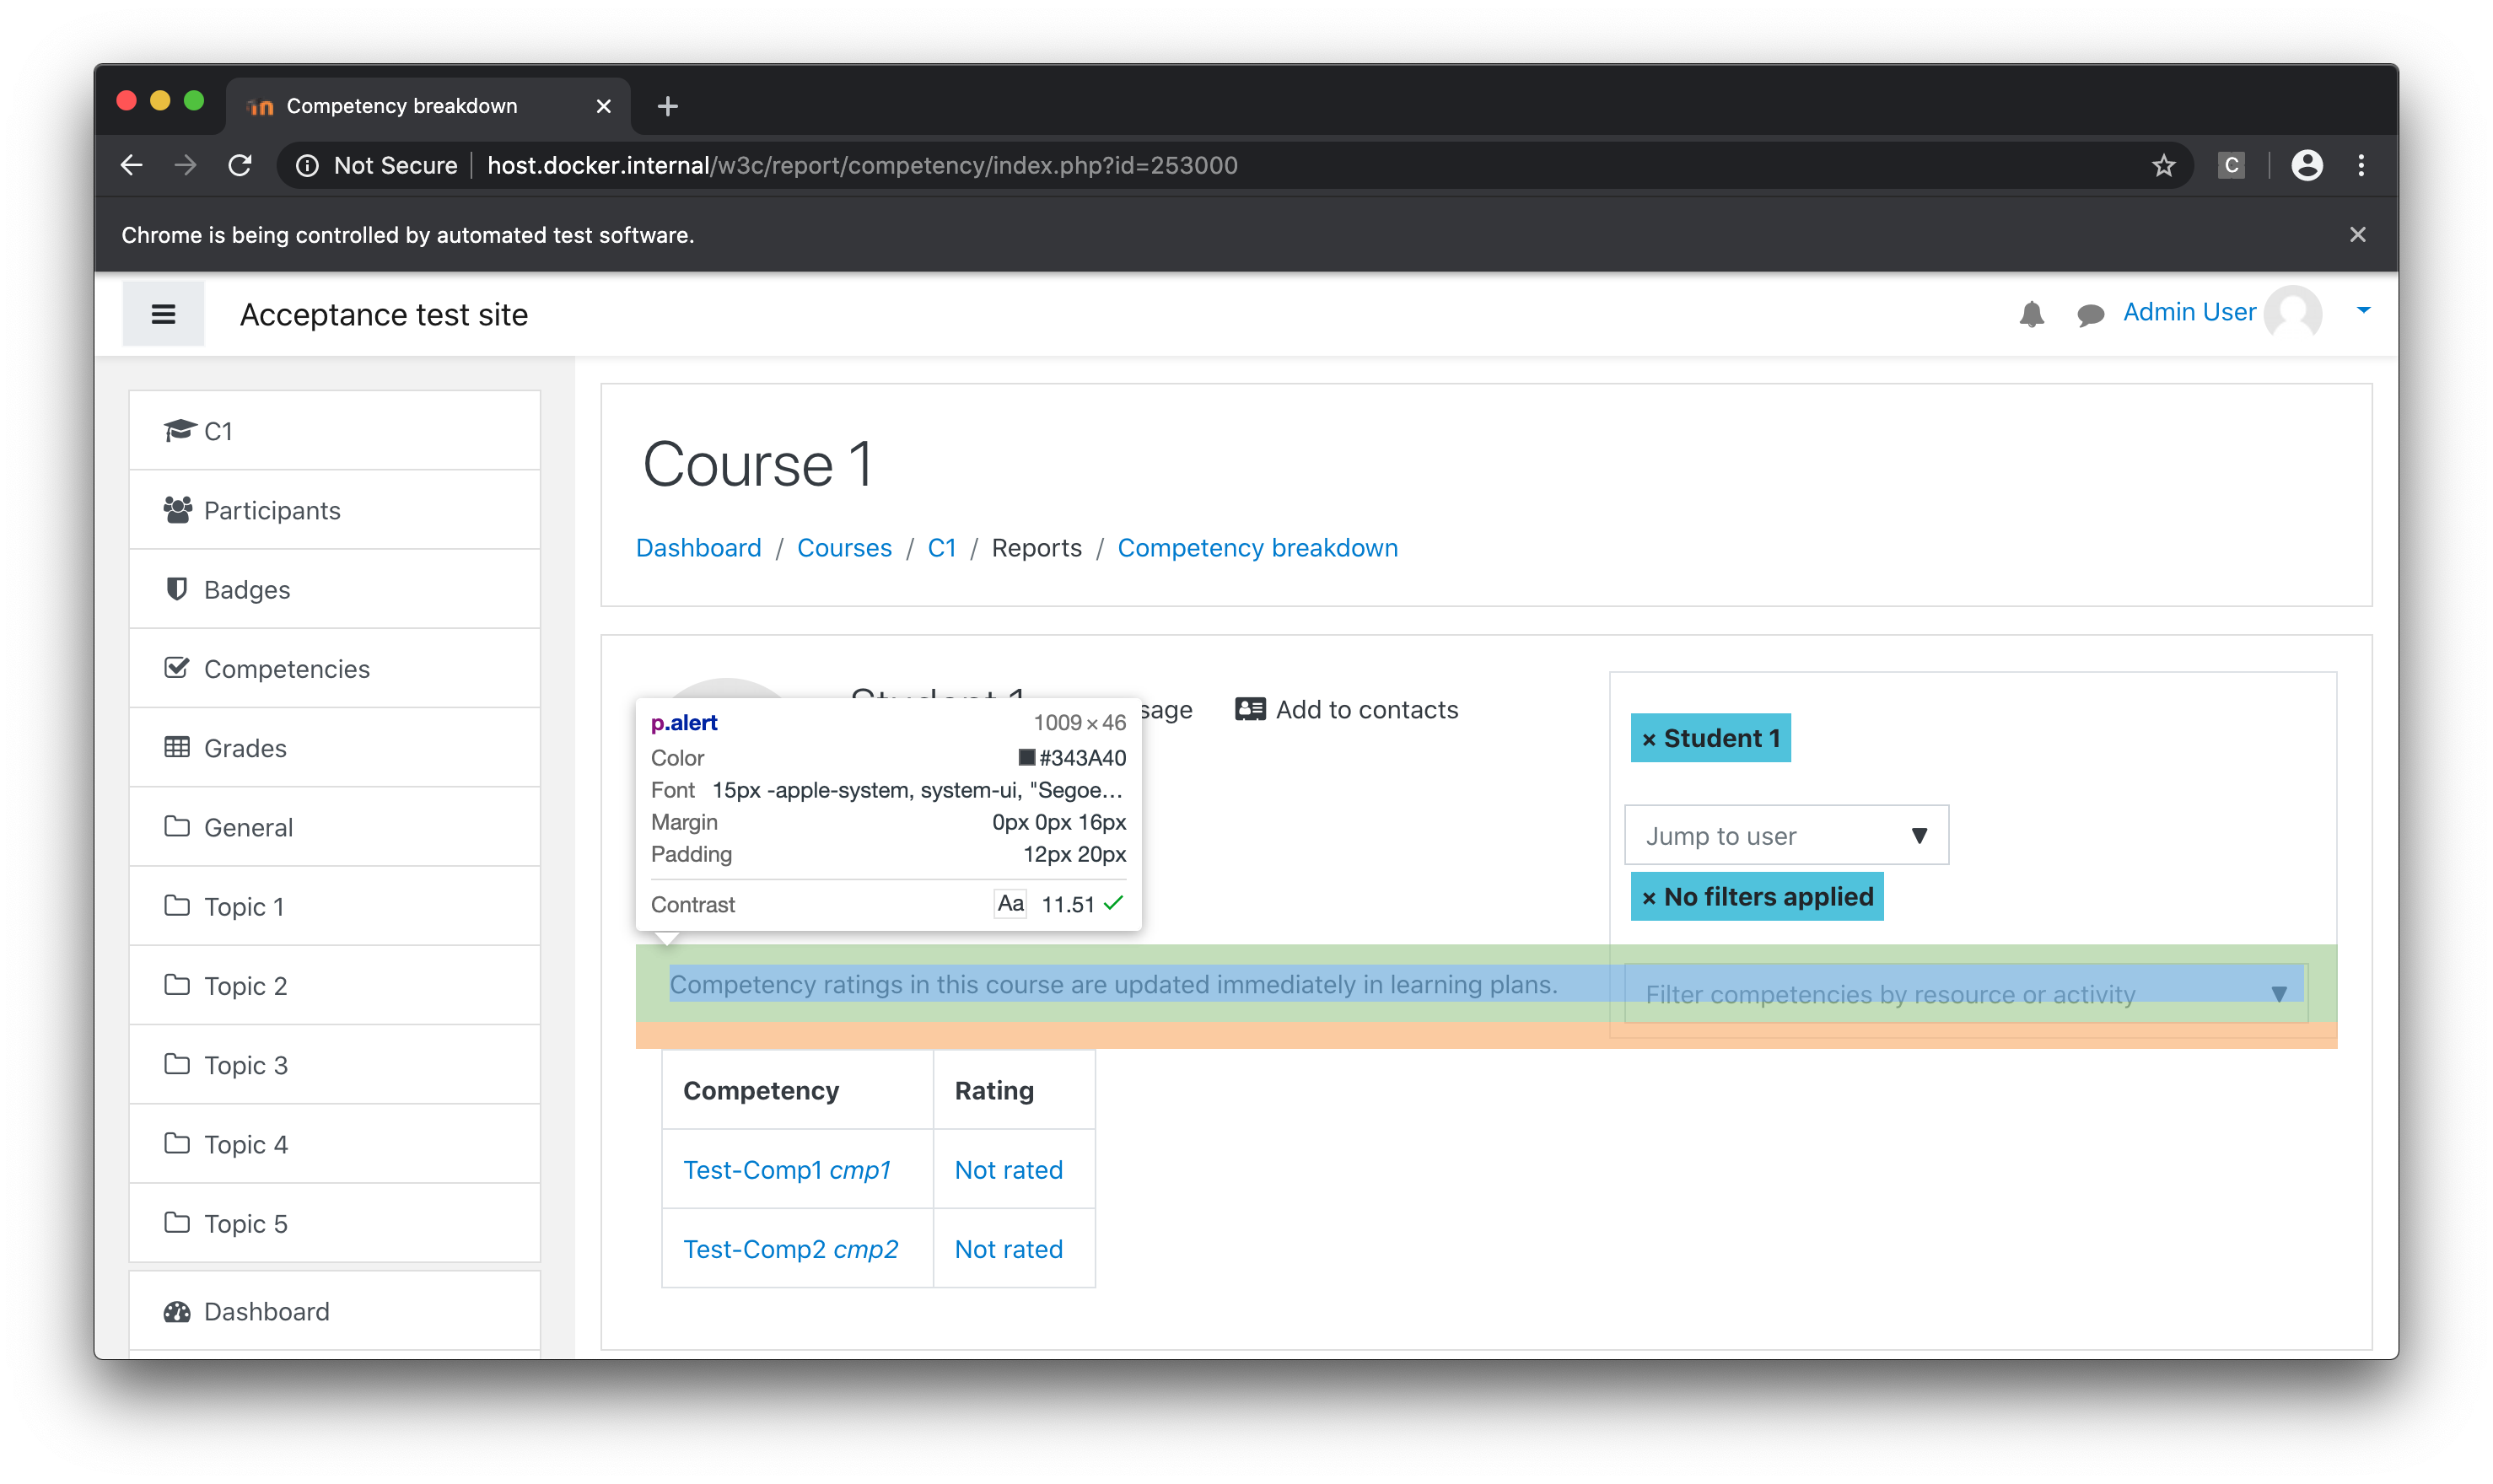Image resolution: width=2493 pixels, height=1484 pixels.
Task: Open General section in side menu
Action: pyautogui.click(x=335, y=827)
